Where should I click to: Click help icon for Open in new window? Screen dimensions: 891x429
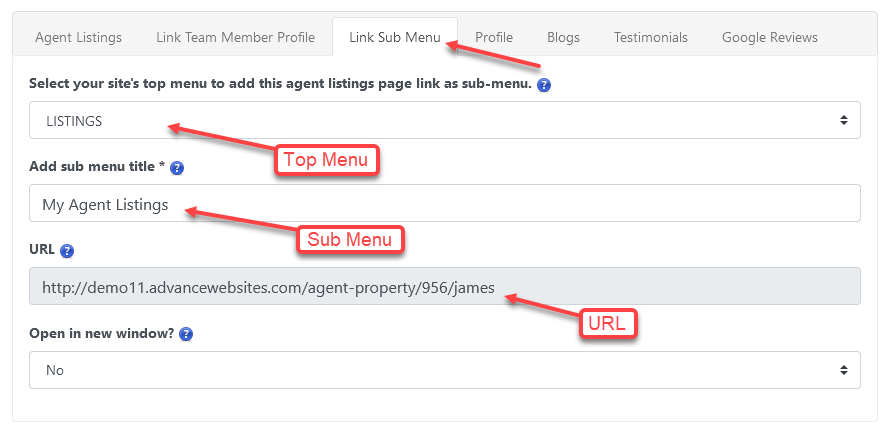coord(186,334)
